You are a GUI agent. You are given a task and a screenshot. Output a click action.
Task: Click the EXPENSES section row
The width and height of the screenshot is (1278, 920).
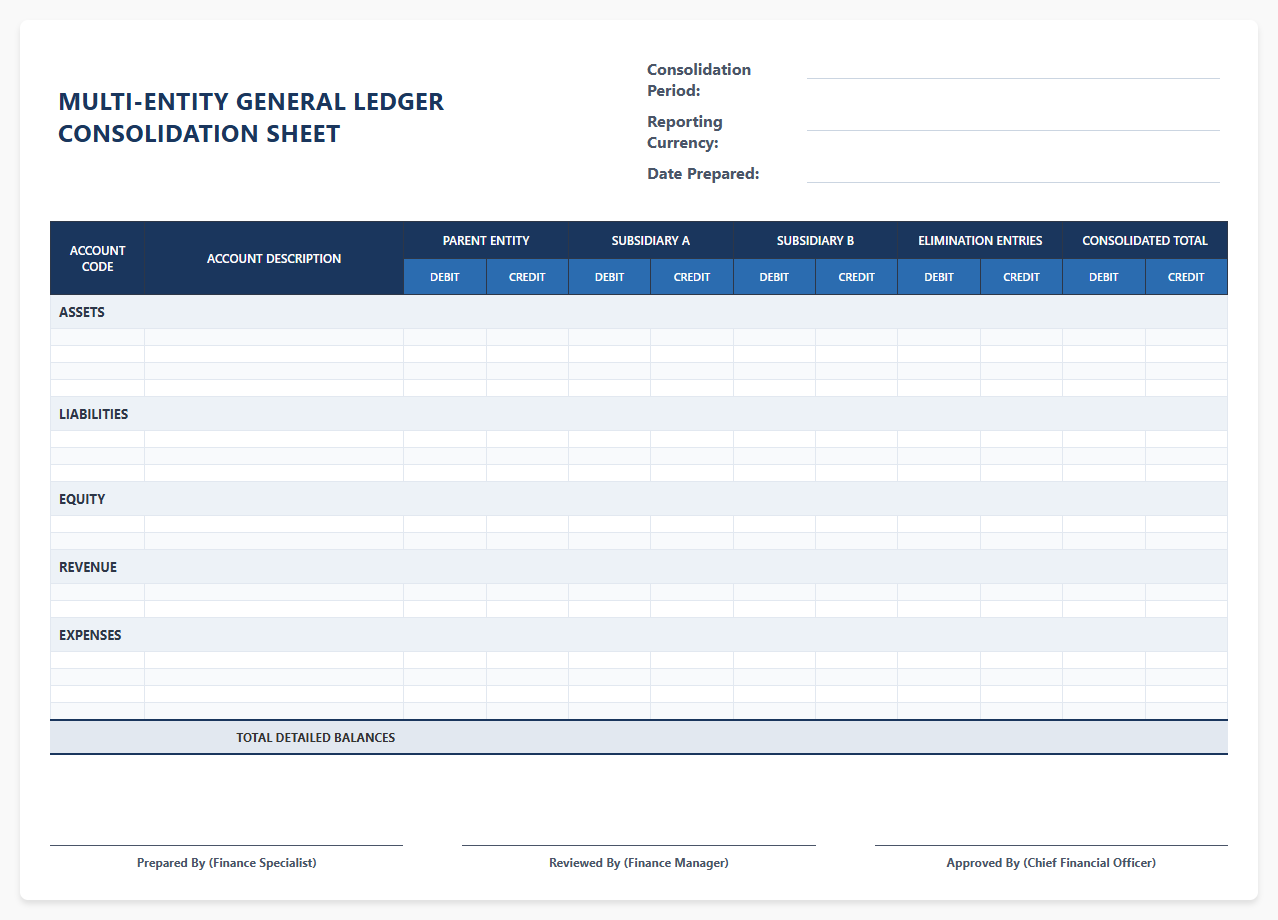pyautogui.click(x=639, y=635)
